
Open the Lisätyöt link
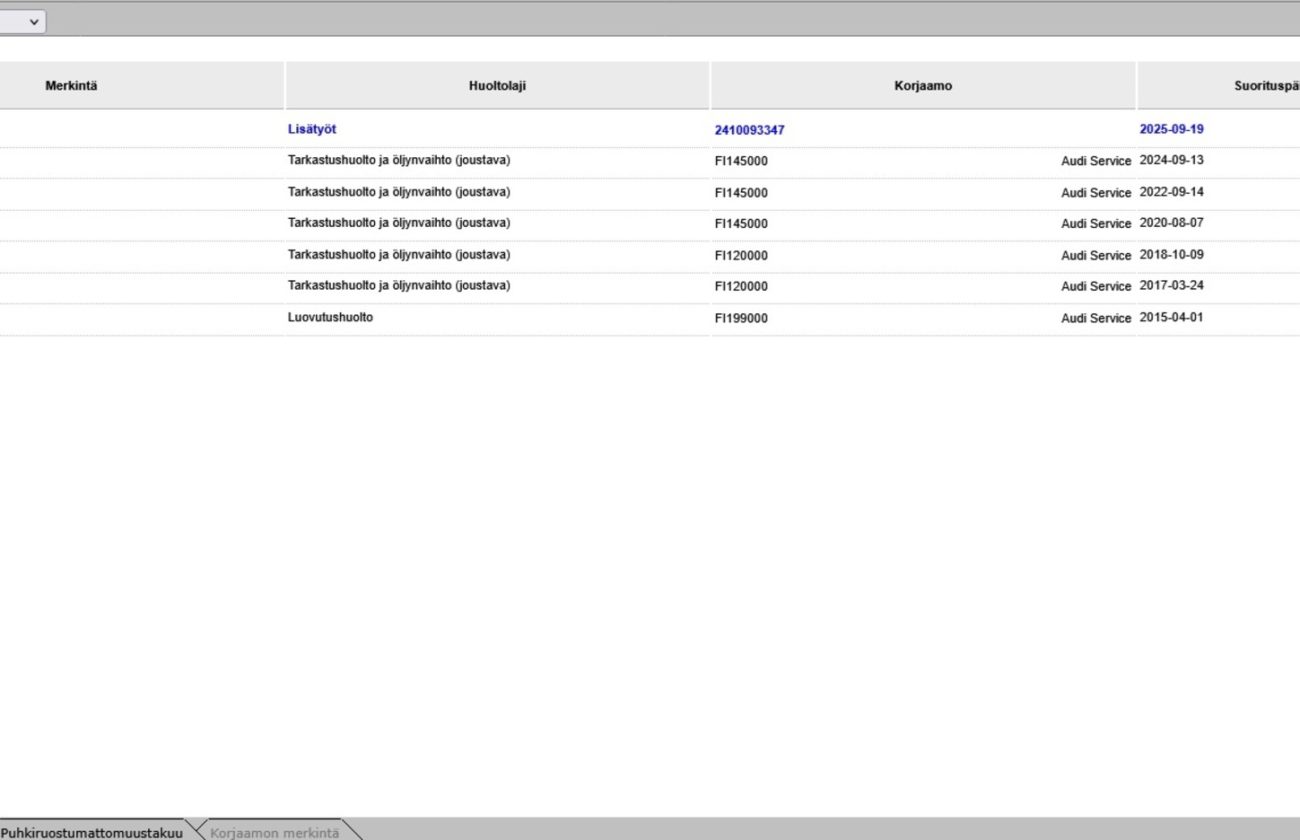pos(312,129)
